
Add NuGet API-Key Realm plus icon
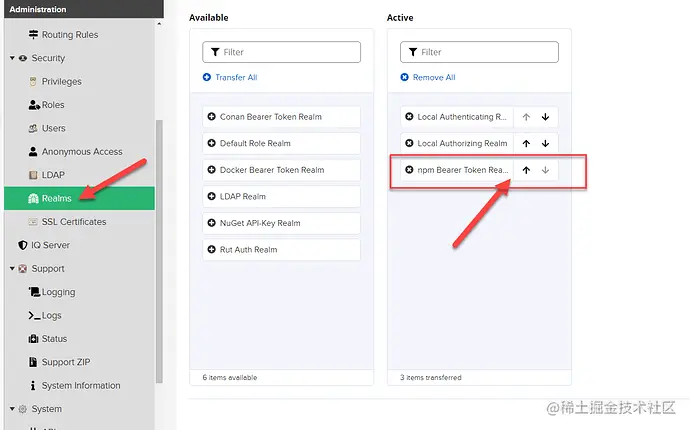211,223
